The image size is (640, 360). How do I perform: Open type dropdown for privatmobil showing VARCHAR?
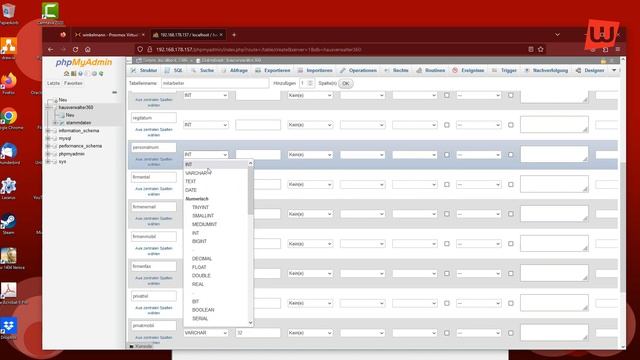206,333
